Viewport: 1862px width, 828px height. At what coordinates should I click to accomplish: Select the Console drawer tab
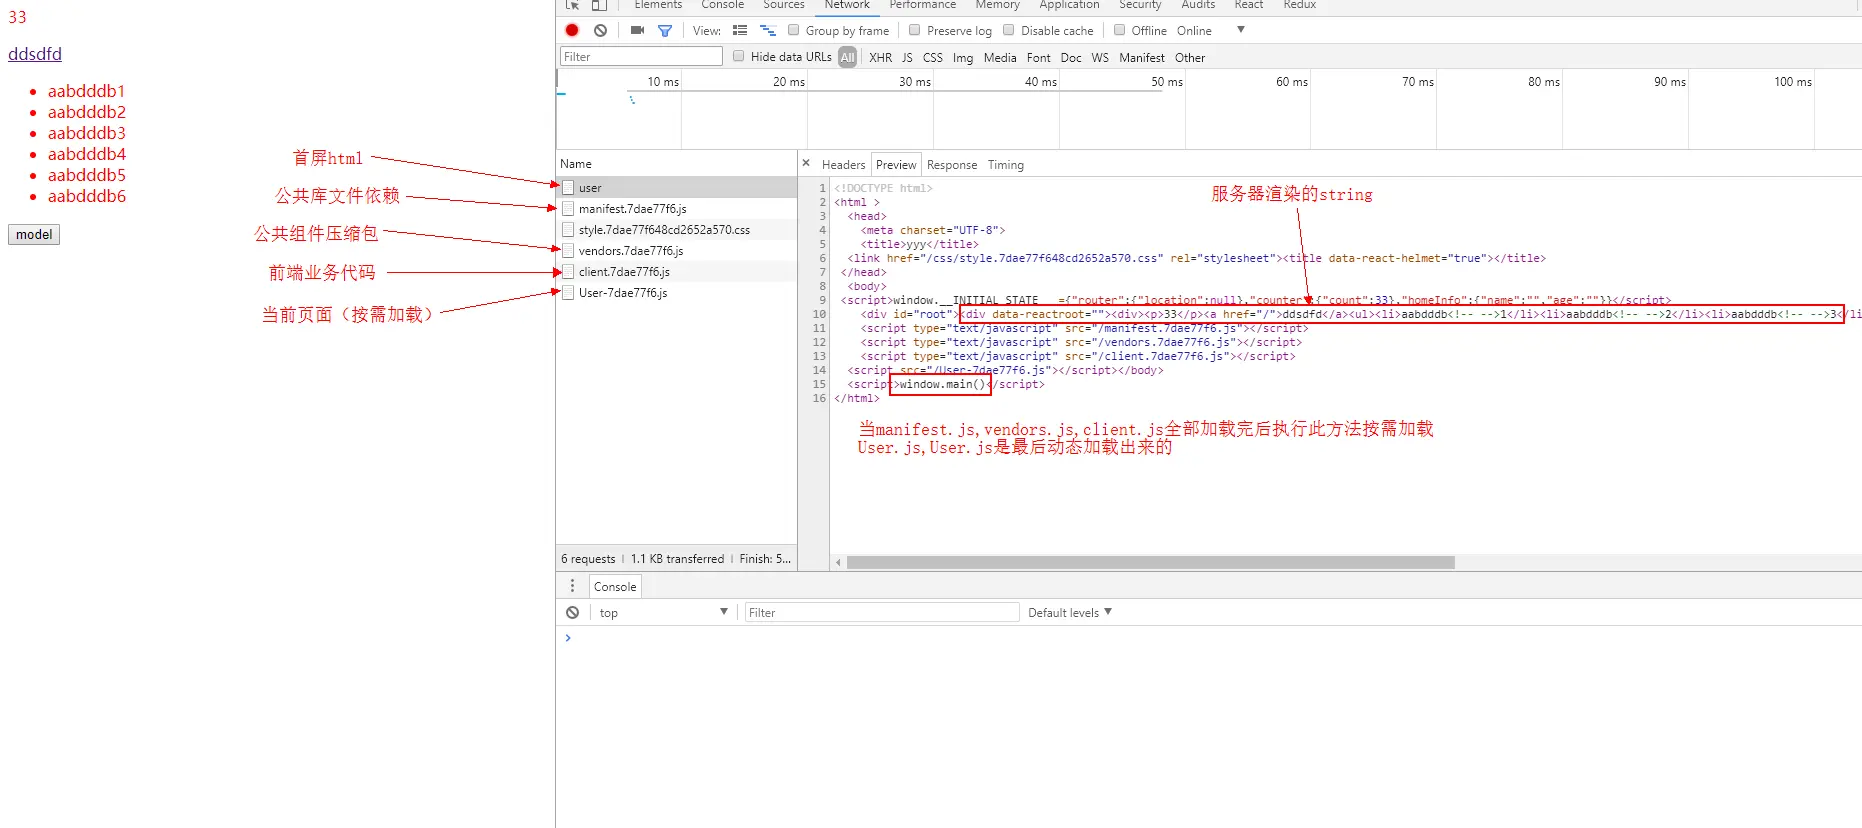coord(615,587)
